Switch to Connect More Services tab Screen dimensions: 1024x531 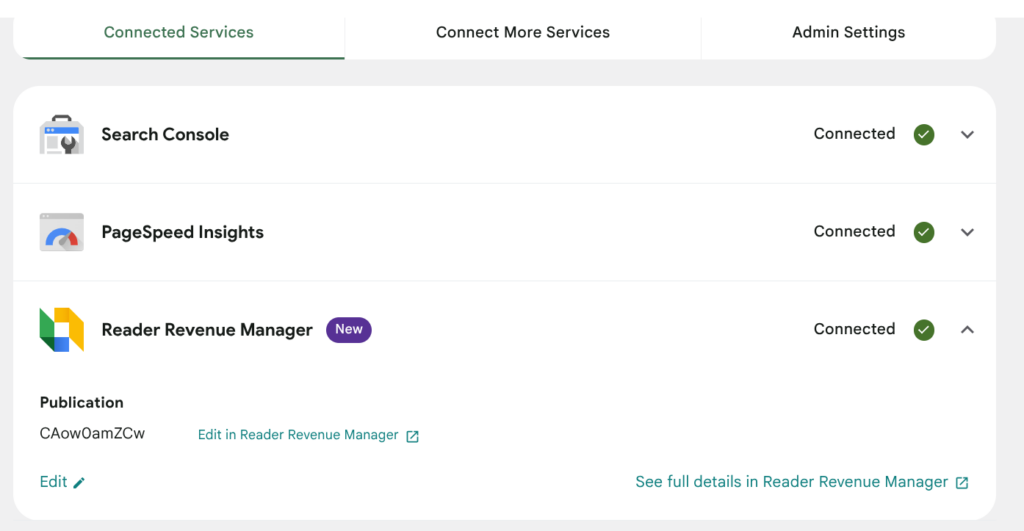pyautogui.click(x=522, y=32)
